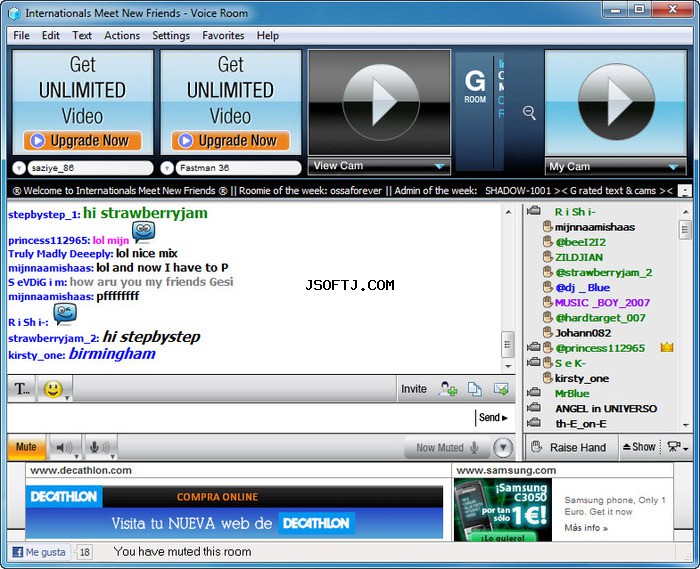Click the Invite button
The height and width of the screenshot is (569, 700).
414,389
